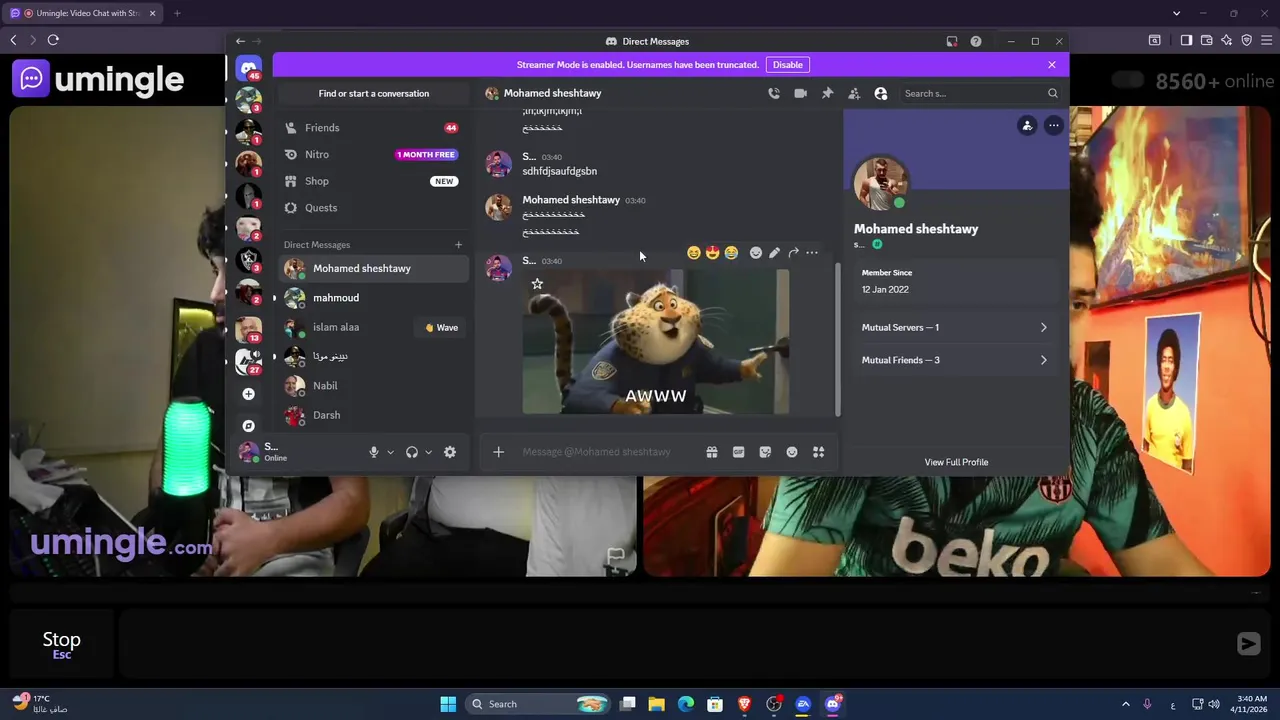Start a voice call with Mohamed sheshtawy

[x=774, y=93]
